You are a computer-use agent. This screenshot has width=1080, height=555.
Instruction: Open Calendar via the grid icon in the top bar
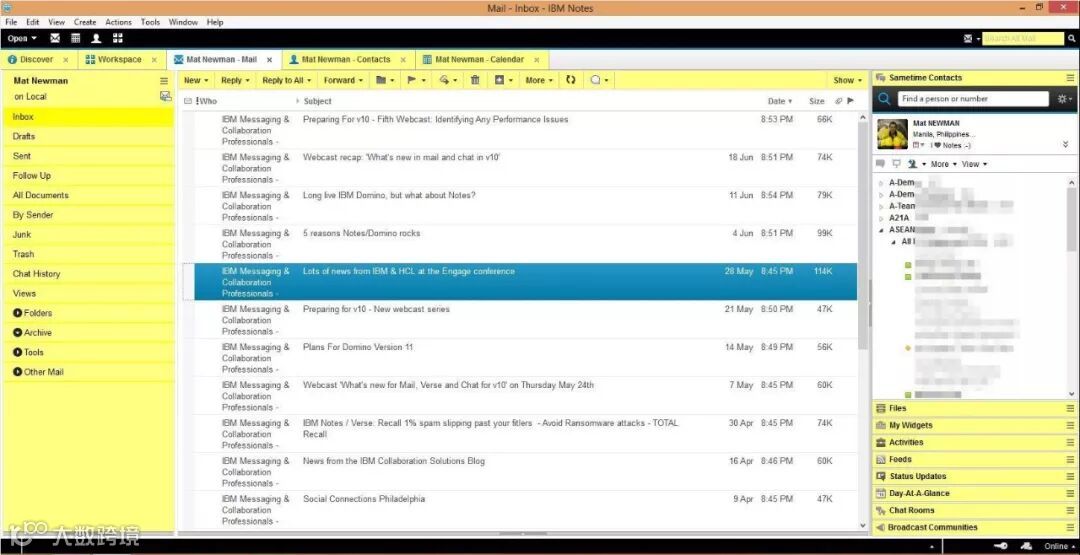pyautogui.click(x=76, y=39)
